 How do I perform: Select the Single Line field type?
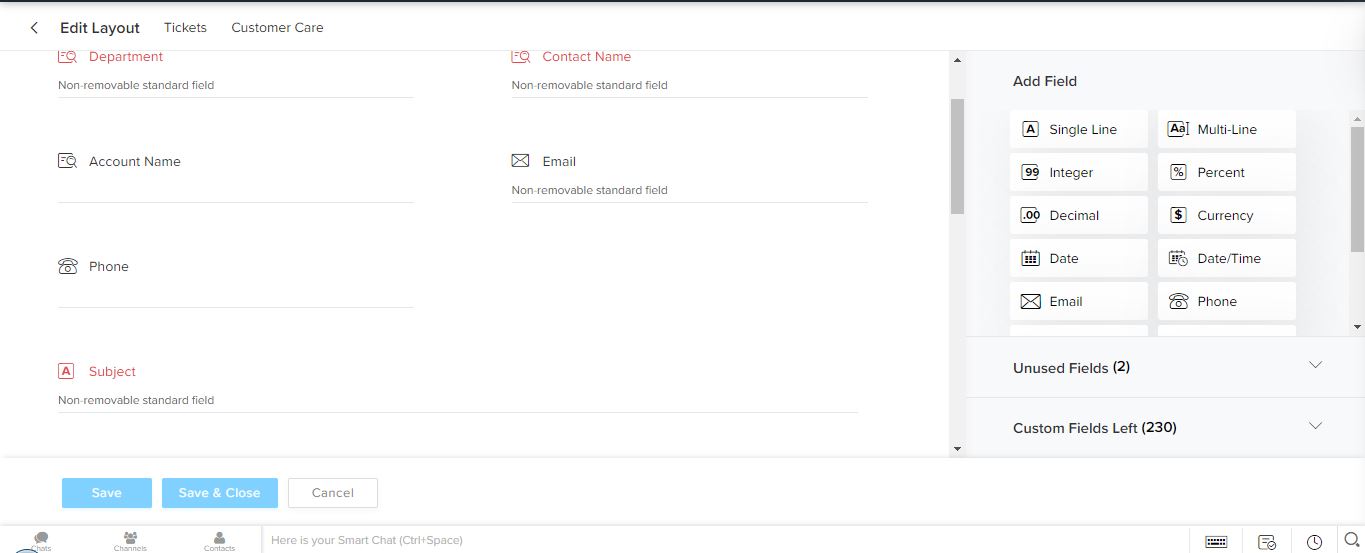(x=1079, y=130)
